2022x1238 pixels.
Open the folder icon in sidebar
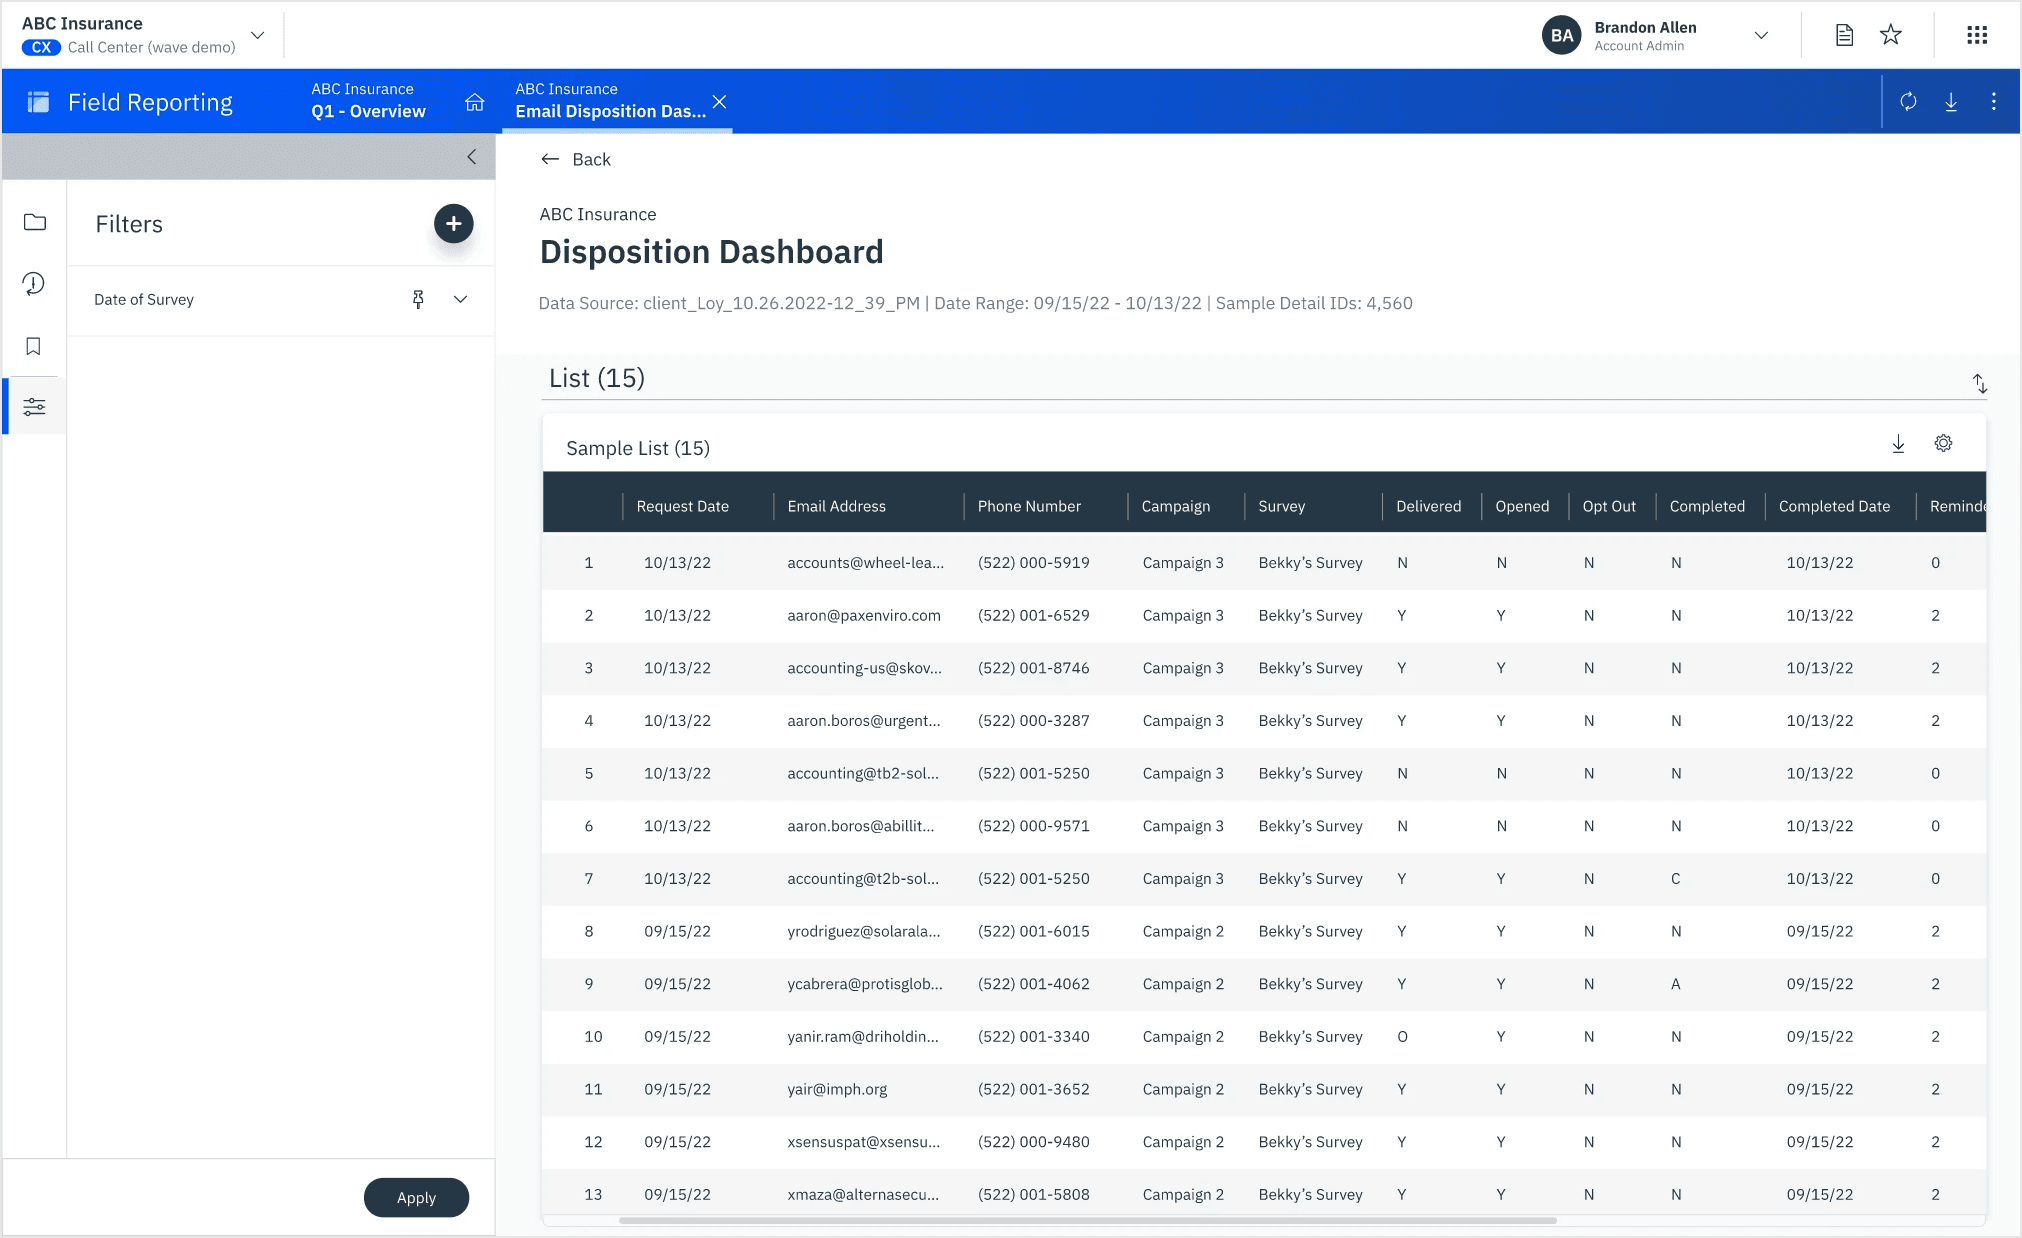coord(35,222)
